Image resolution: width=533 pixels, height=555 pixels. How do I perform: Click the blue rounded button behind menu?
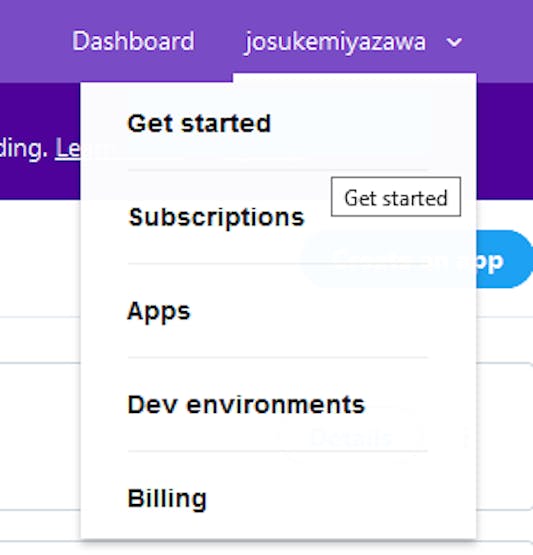[x=504, y=259]
